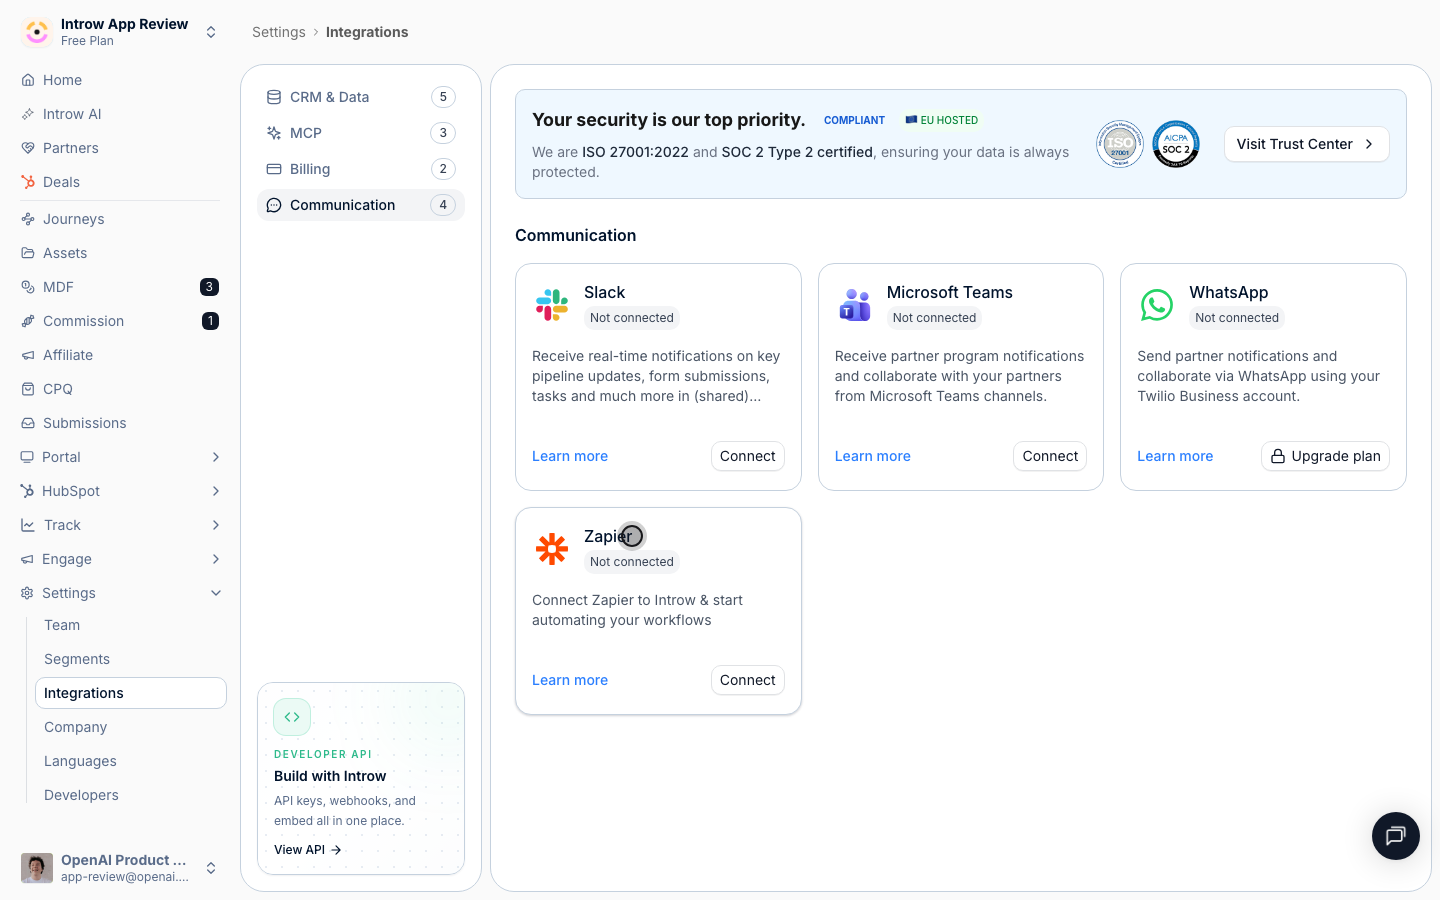Open the Segments settings page
The image size is (1440, 900).
tap(131, 659)
